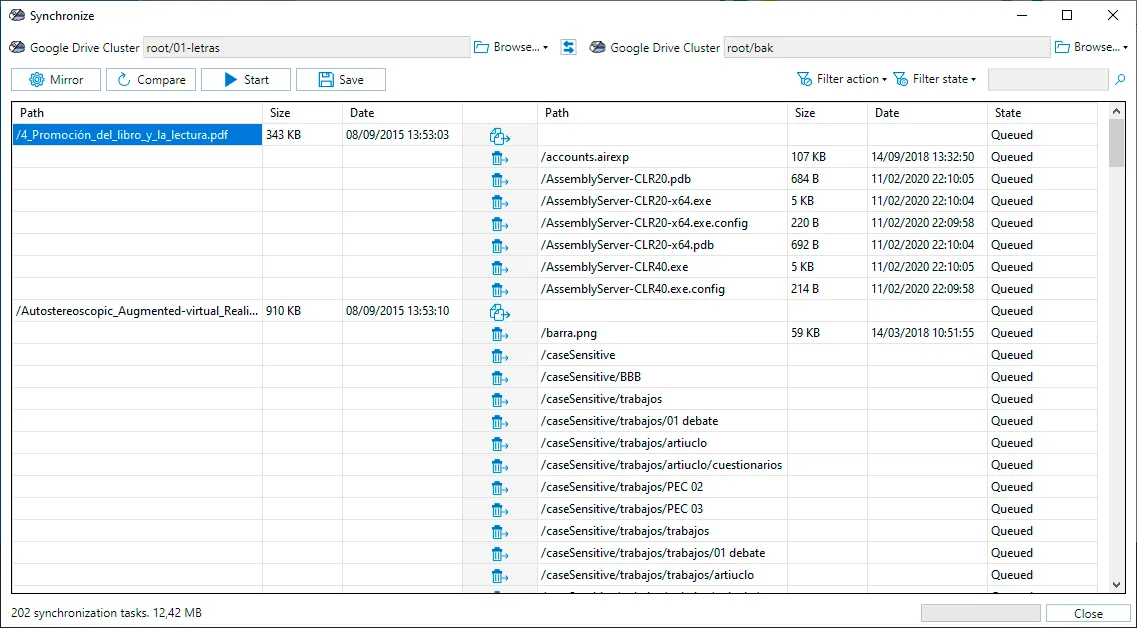Click the scrollbar up arrow
The width and height of the screenshot is (1137, 628).
[x=1117, y=112]
